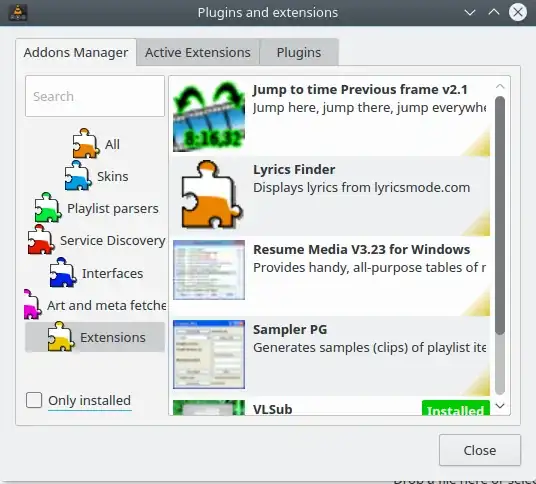Click 'Displays lyrics from lyricsmode.com' description
The height and width of the screenshot is (484, 536).
click(362, 188)
